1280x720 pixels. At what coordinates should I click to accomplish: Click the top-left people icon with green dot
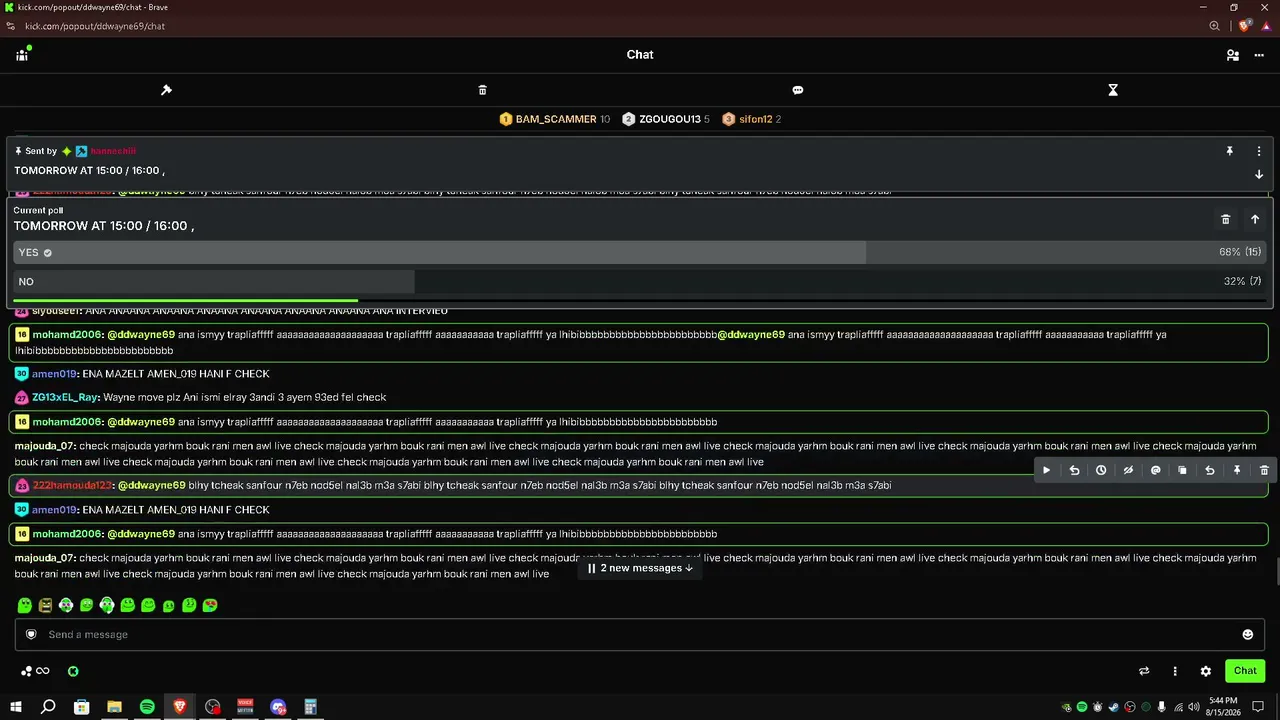click(x=22, y=54)
